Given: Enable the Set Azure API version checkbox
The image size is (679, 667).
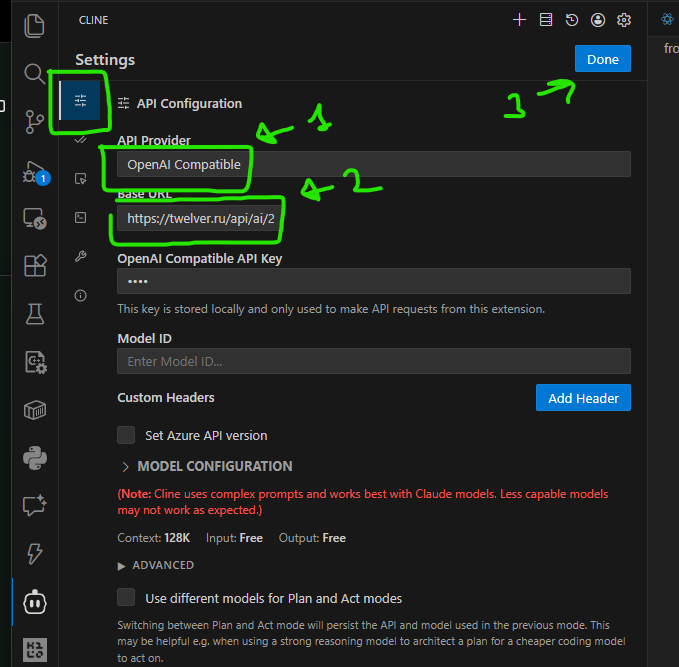Looking at the screenshot, I should tap(126, 435).
